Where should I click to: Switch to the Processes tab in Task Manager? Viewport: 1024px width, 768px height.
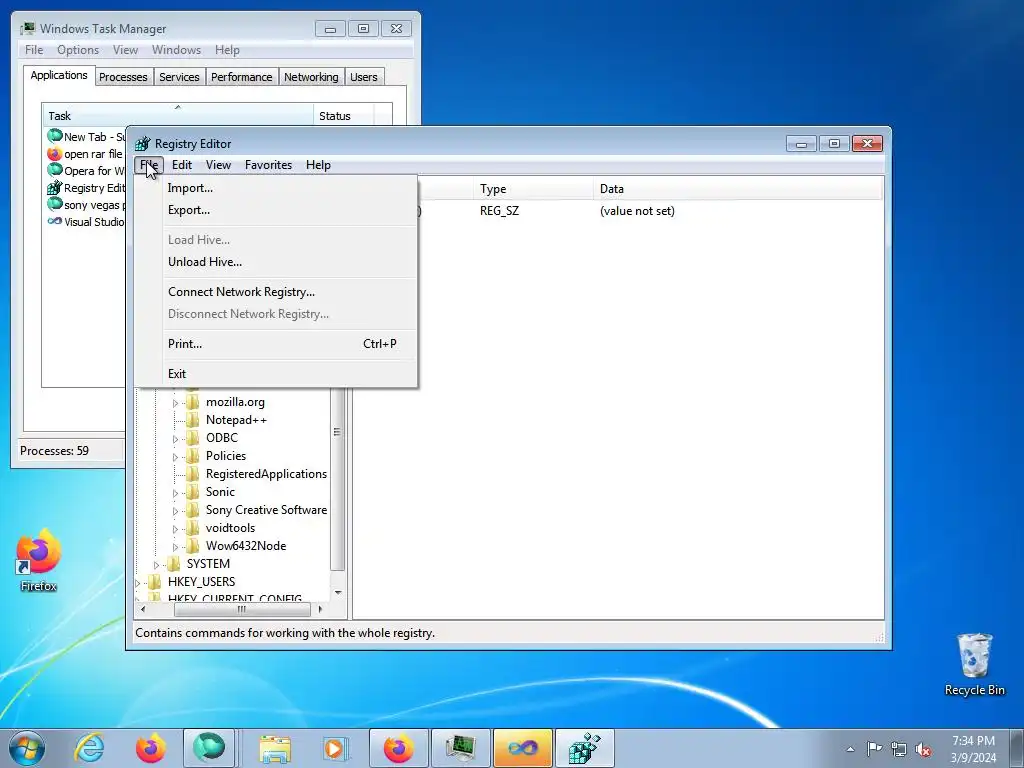[x=123, y=77]
